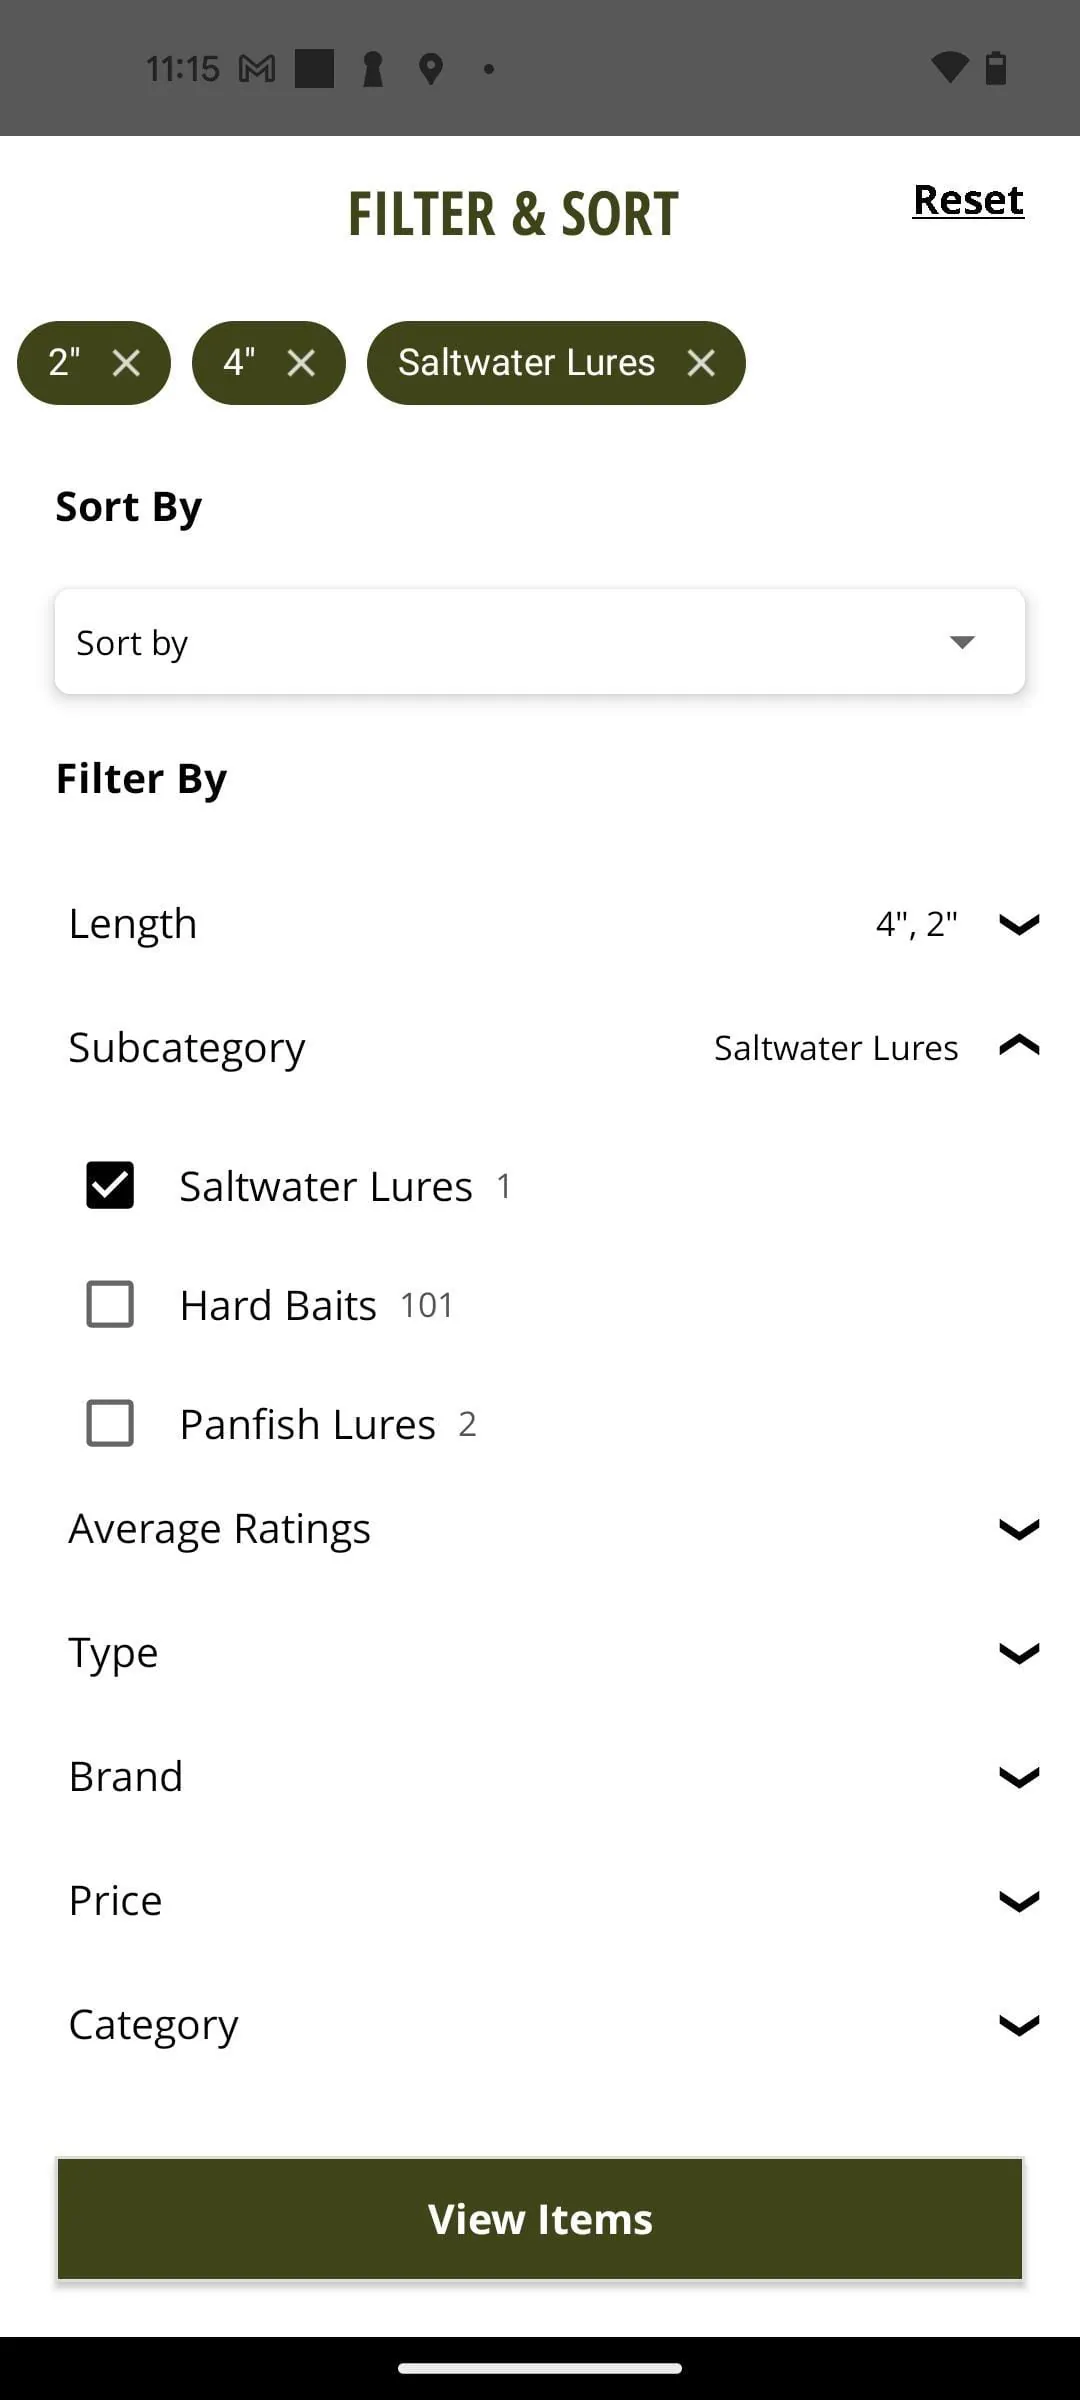Remove the Saltwater Lures chip
The image size is (1080, 2400).
point(701,363)
